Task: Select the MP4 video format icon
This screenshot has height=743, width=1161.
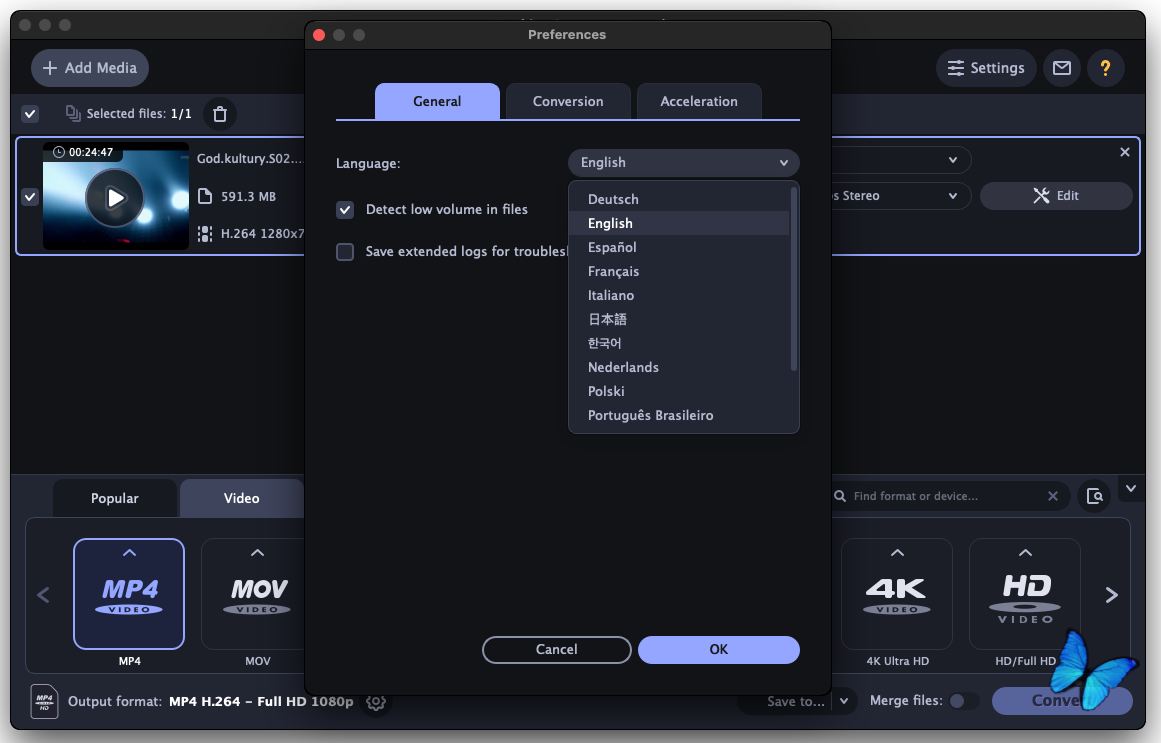Action: 129,594
